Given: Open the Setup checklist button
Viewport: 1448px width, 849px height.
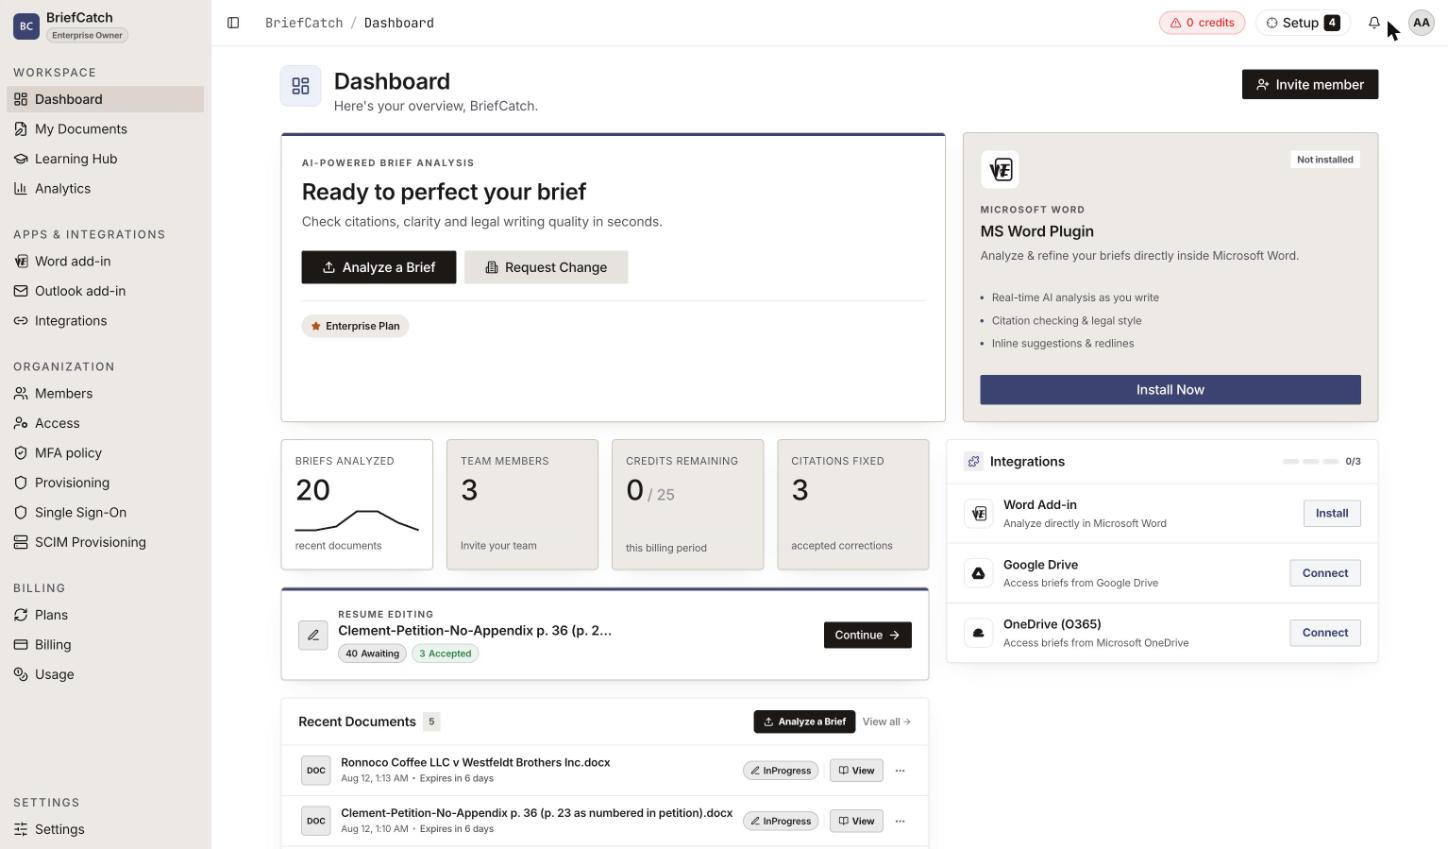Looking at the screenshot, I should pos(1303,23).
